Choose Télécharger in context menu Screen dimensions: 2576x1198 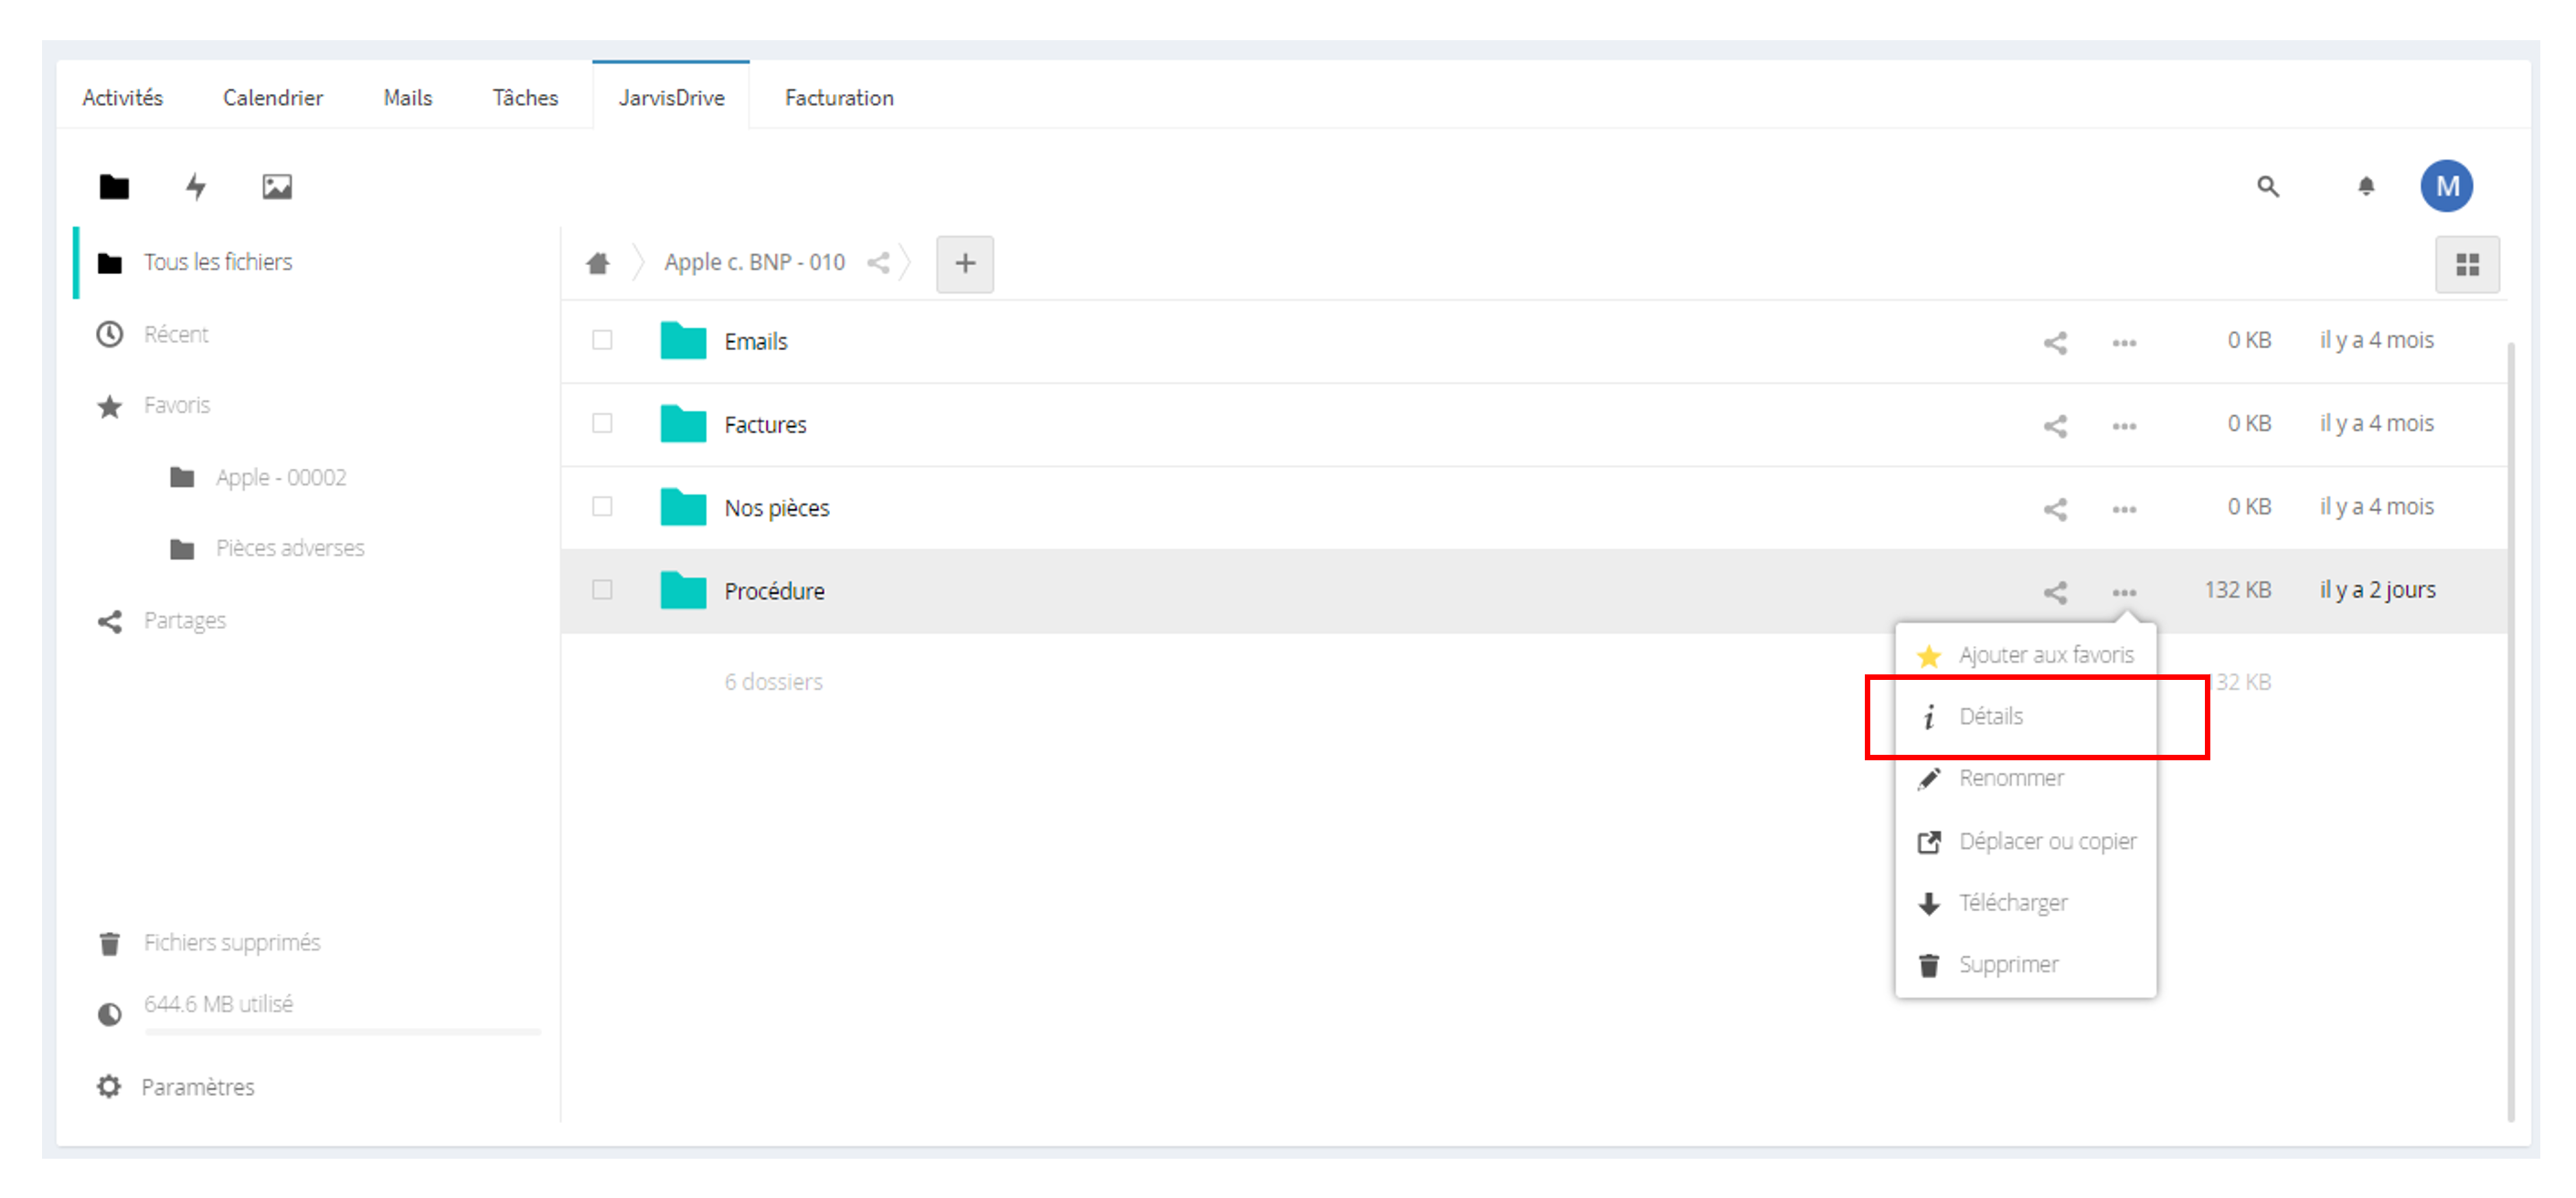coord(2025,903)
